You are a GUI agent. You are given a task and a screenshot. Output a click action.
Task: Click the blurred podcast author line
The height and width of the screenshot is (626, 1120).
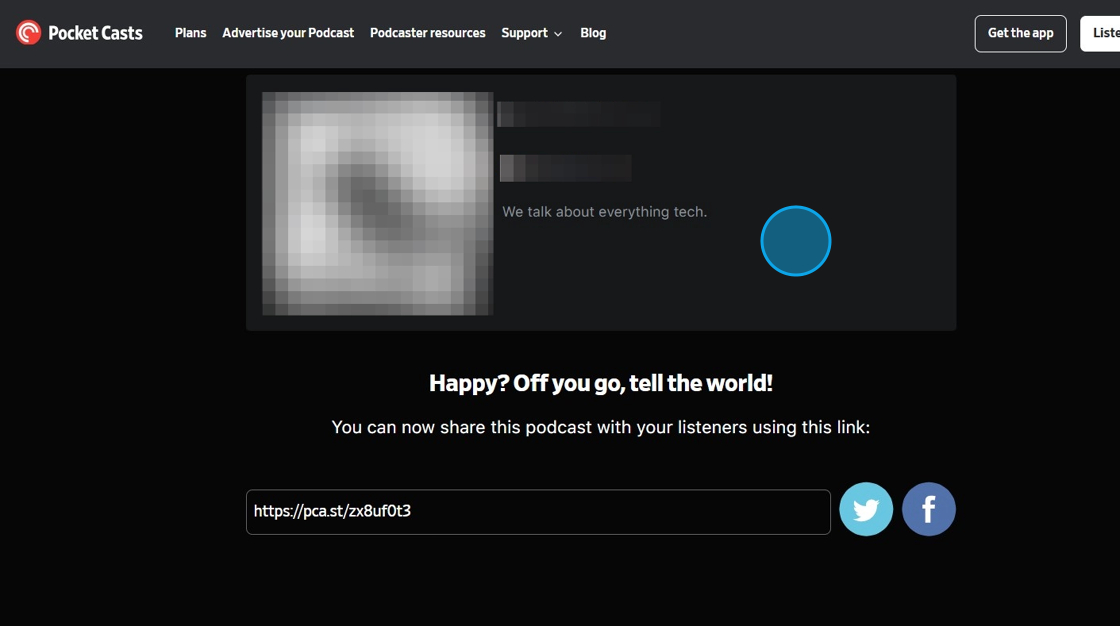tap(565, 168)
